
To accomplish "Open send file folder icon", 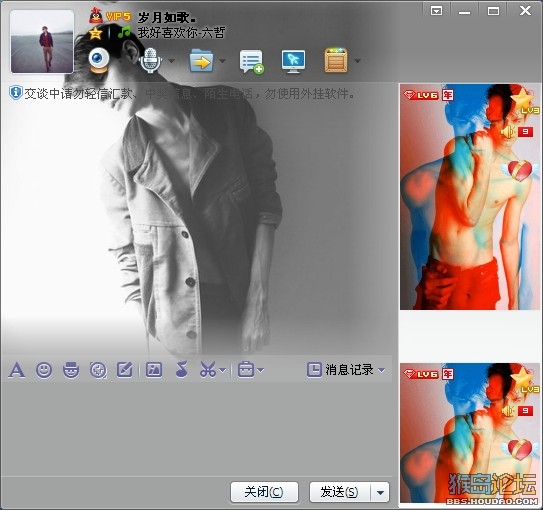I will (201, 61).
